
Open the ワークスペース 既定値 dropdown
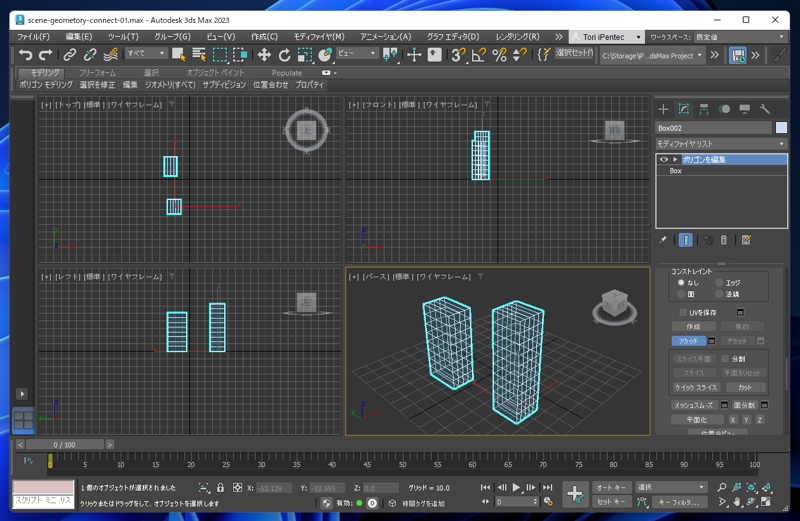click(x=741, y=37)
